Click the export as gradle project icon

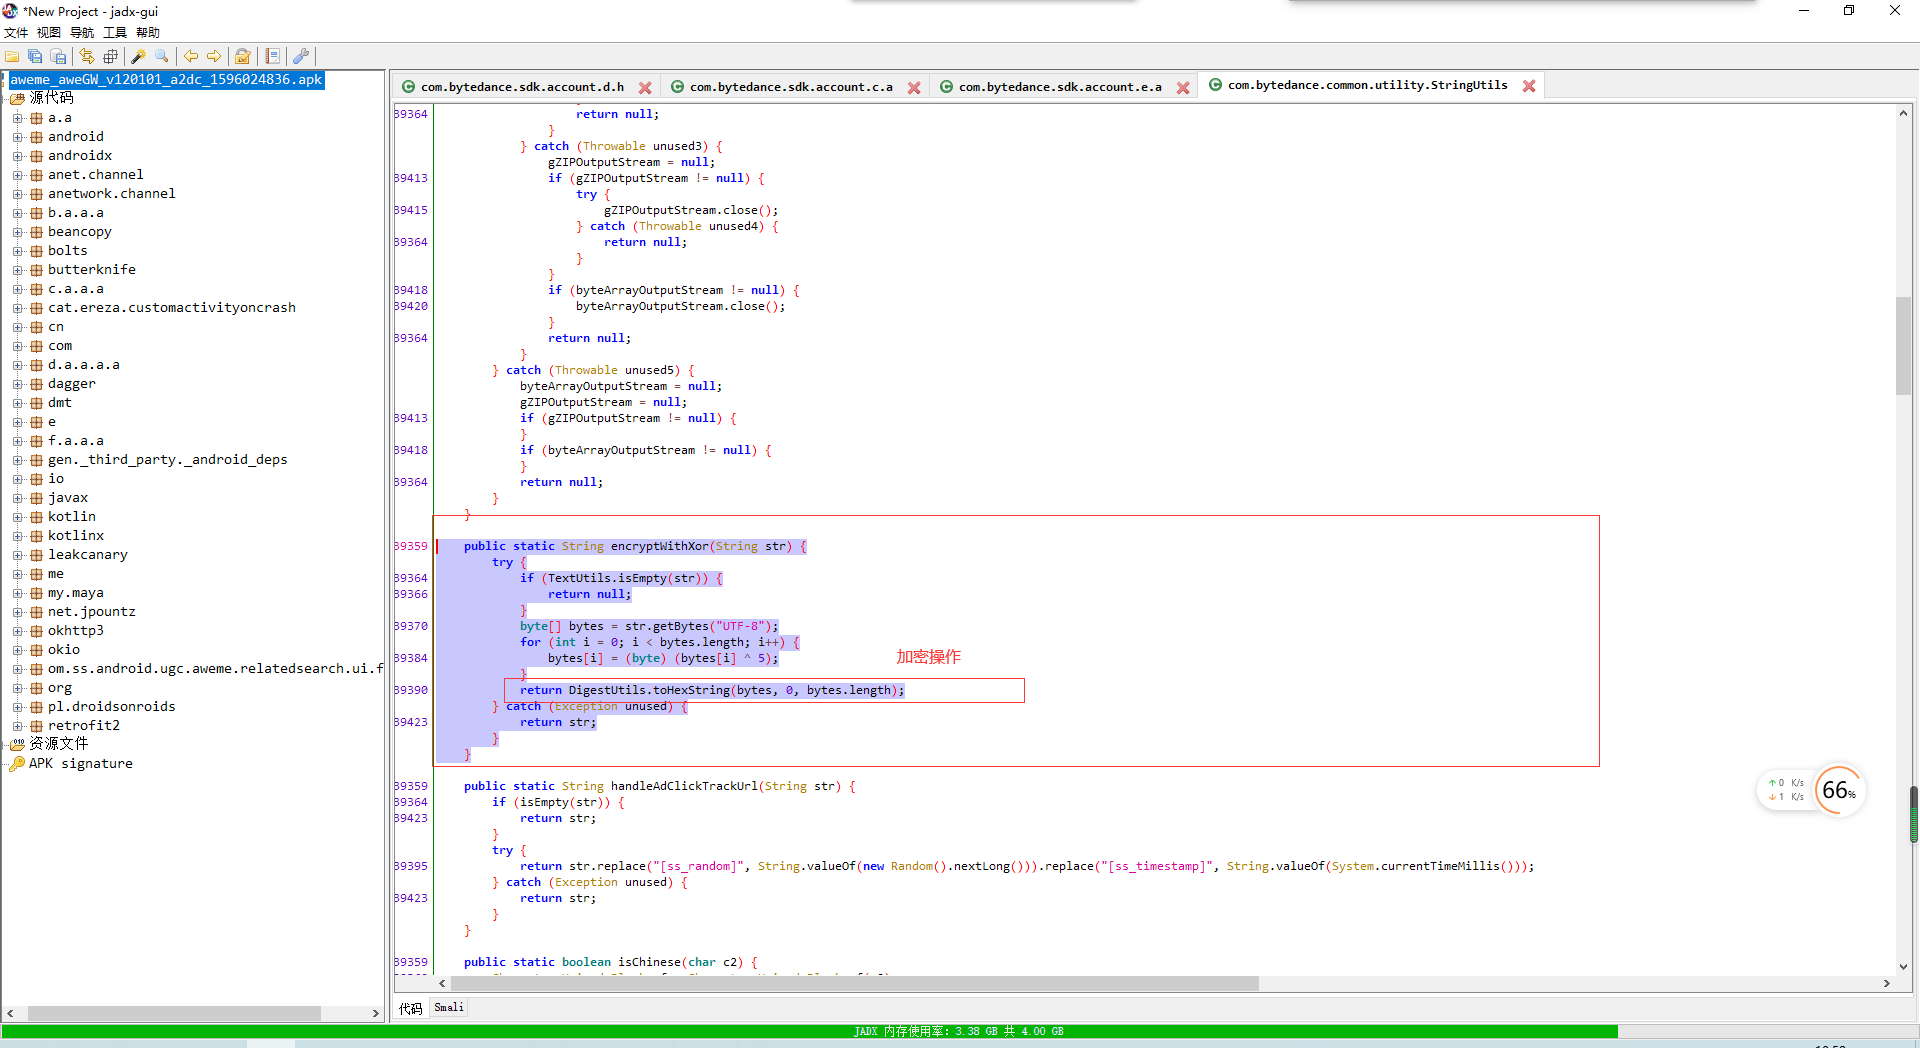pos(58,57)
